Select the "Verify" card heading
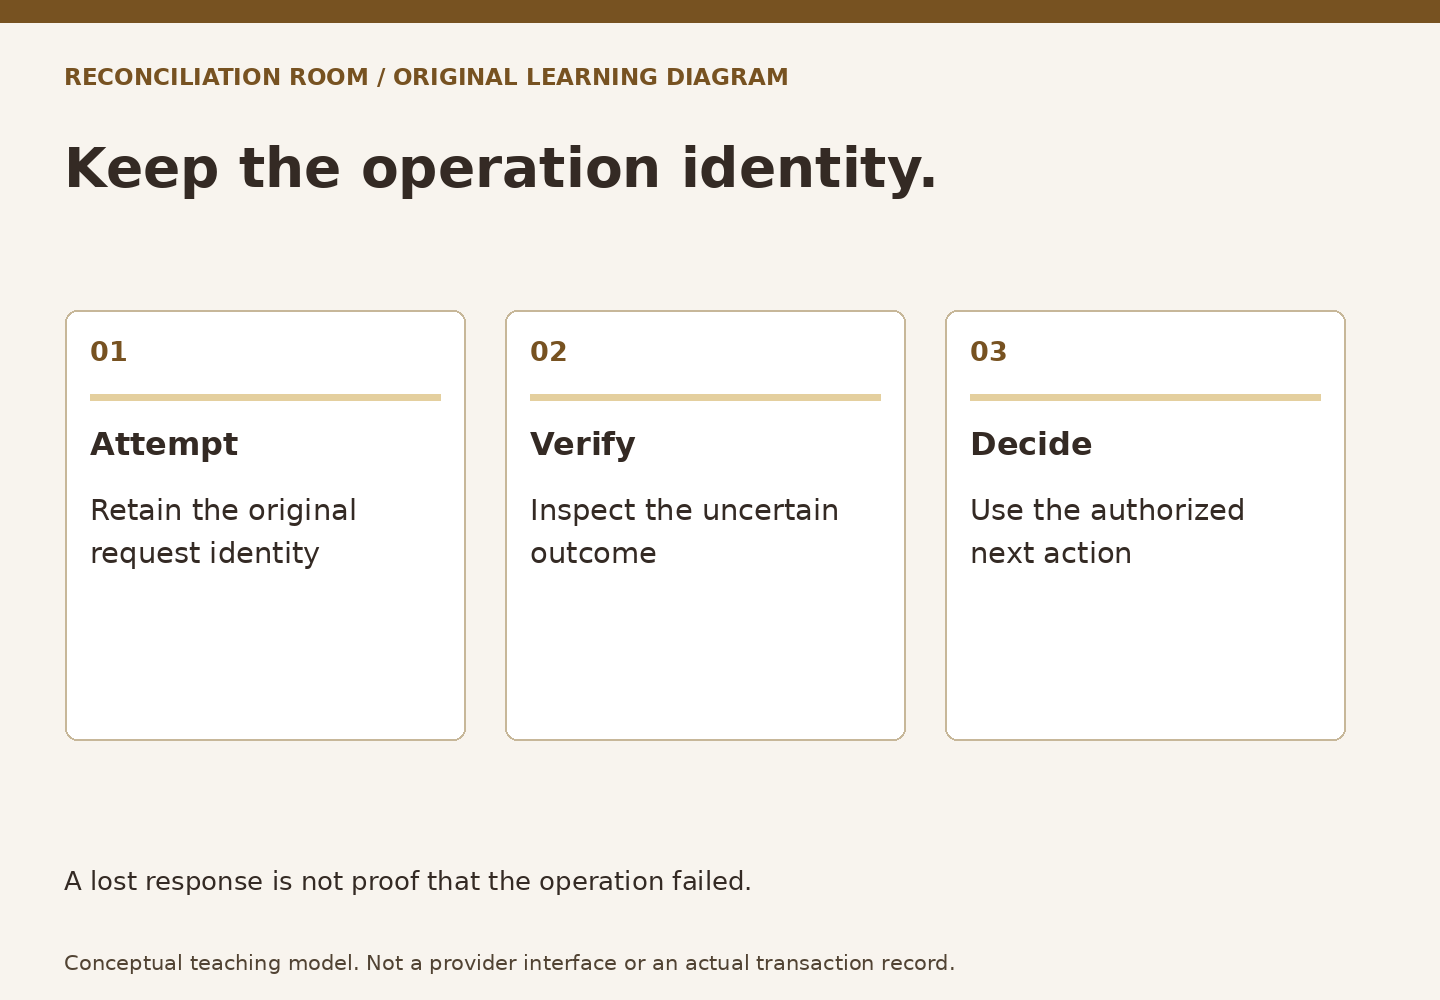 [583, 444]
